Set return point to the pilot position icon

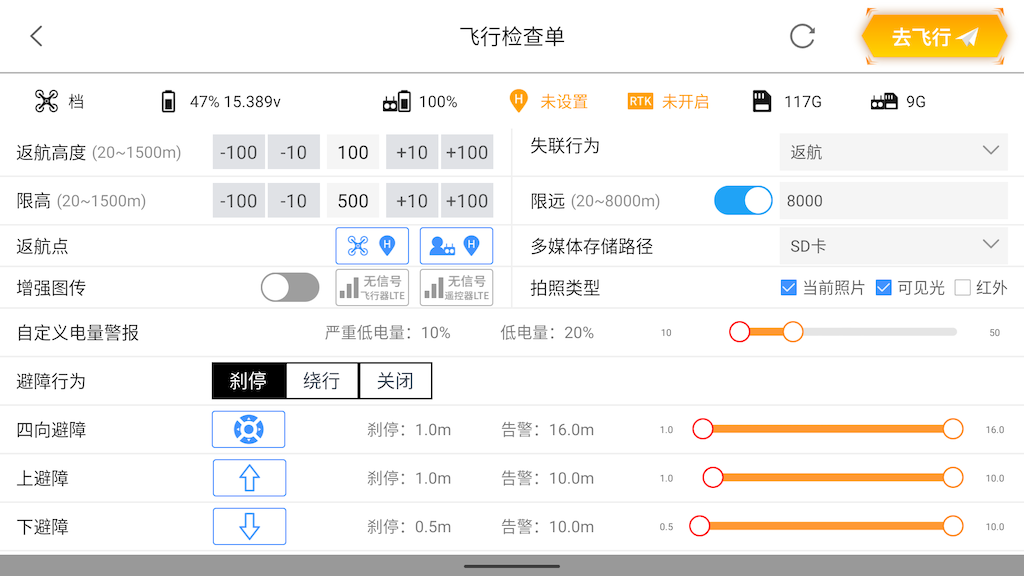[456, 245]
